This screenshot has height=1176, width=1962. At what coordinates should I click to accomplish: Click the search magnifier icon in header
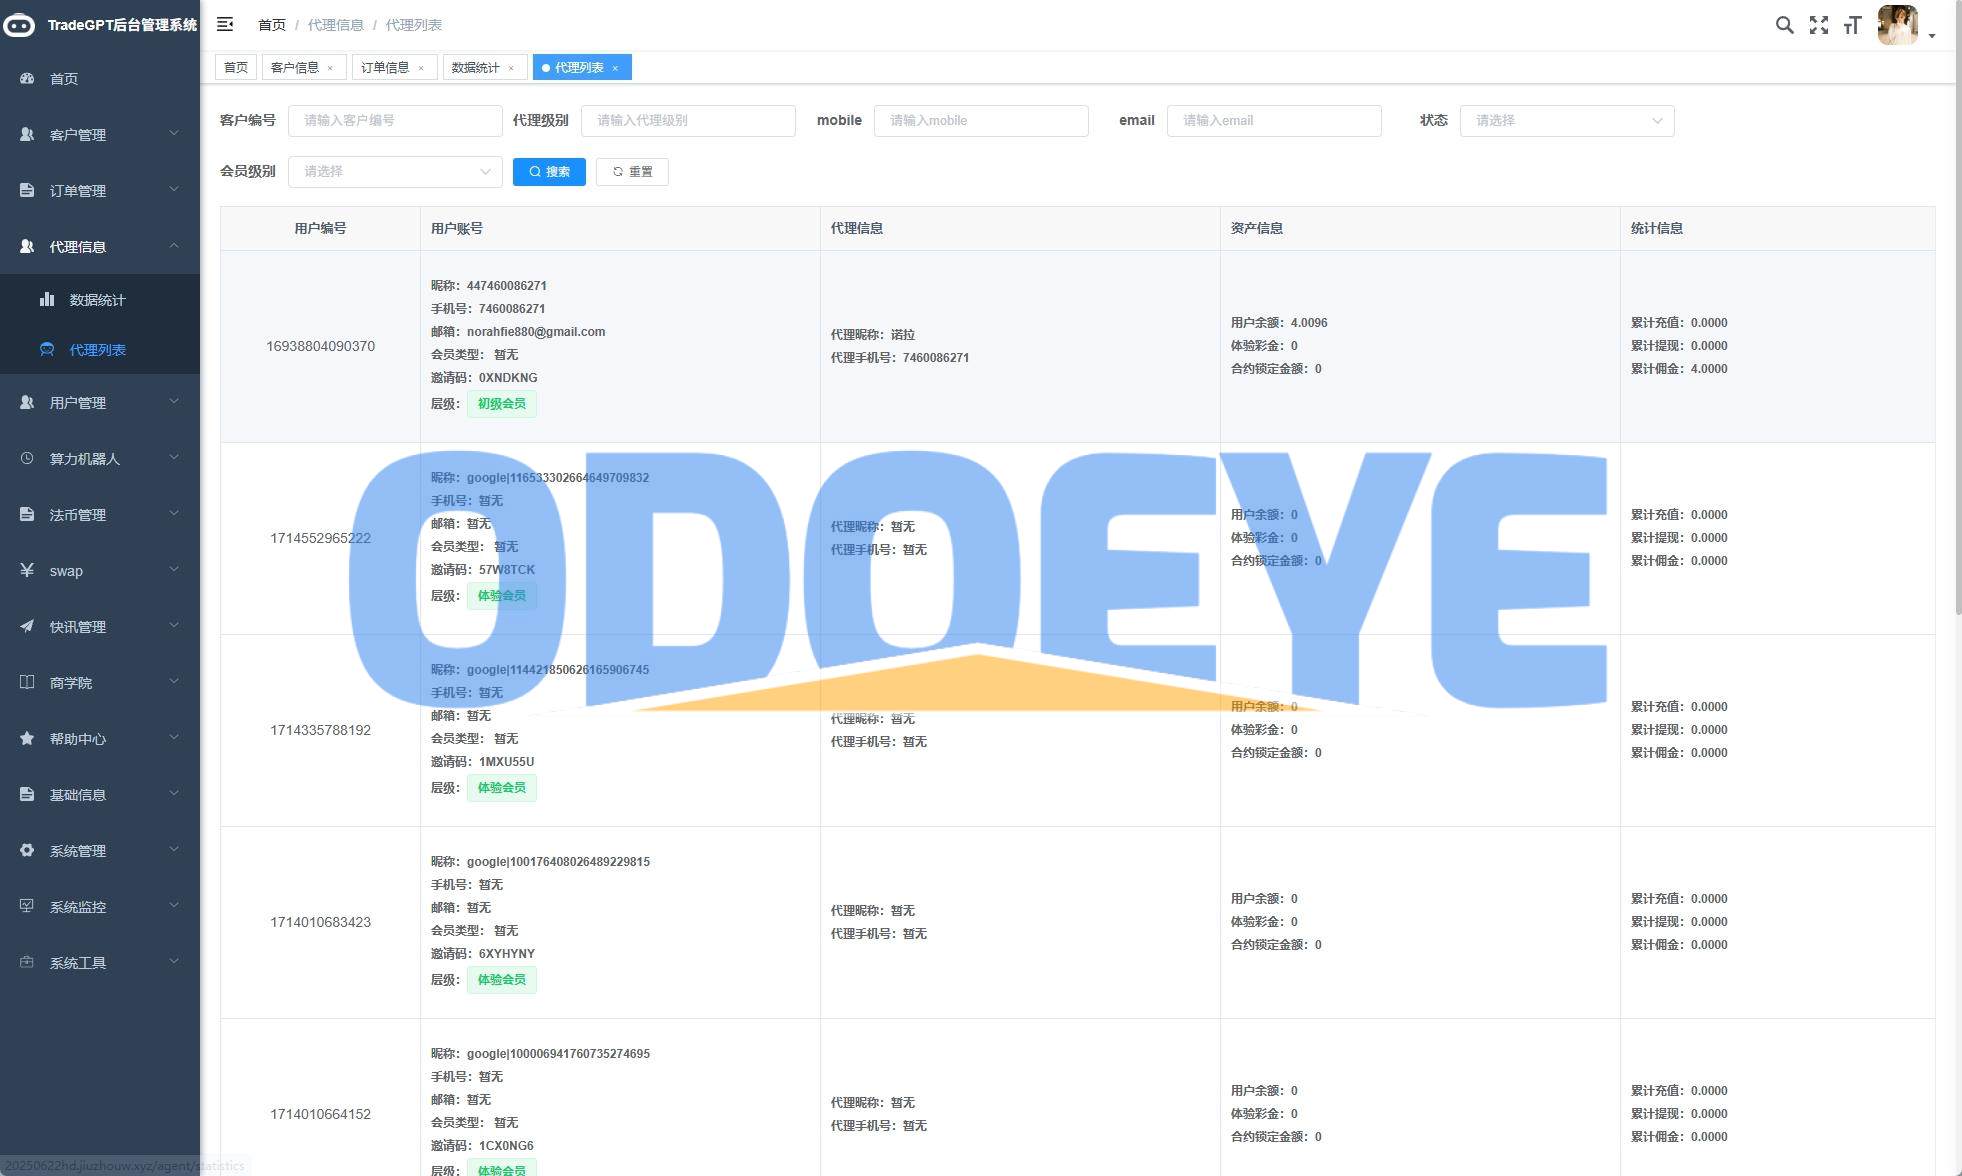click(1784, 25)
